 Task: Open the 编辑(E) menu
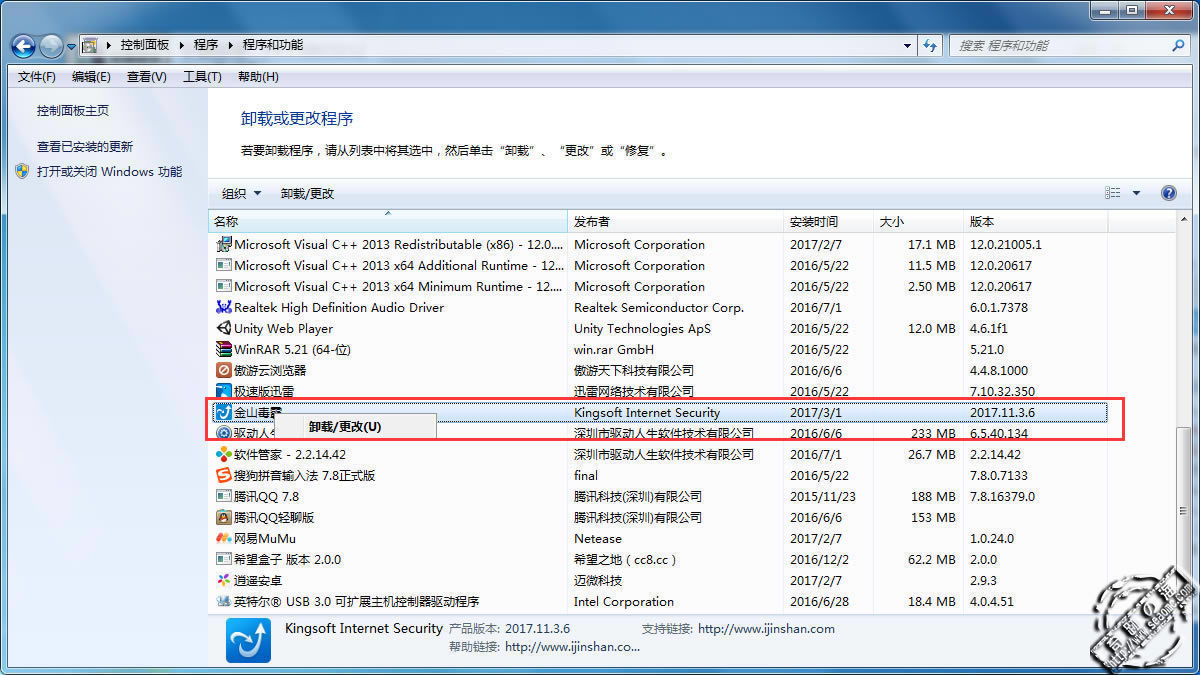[x=91, y=77]
